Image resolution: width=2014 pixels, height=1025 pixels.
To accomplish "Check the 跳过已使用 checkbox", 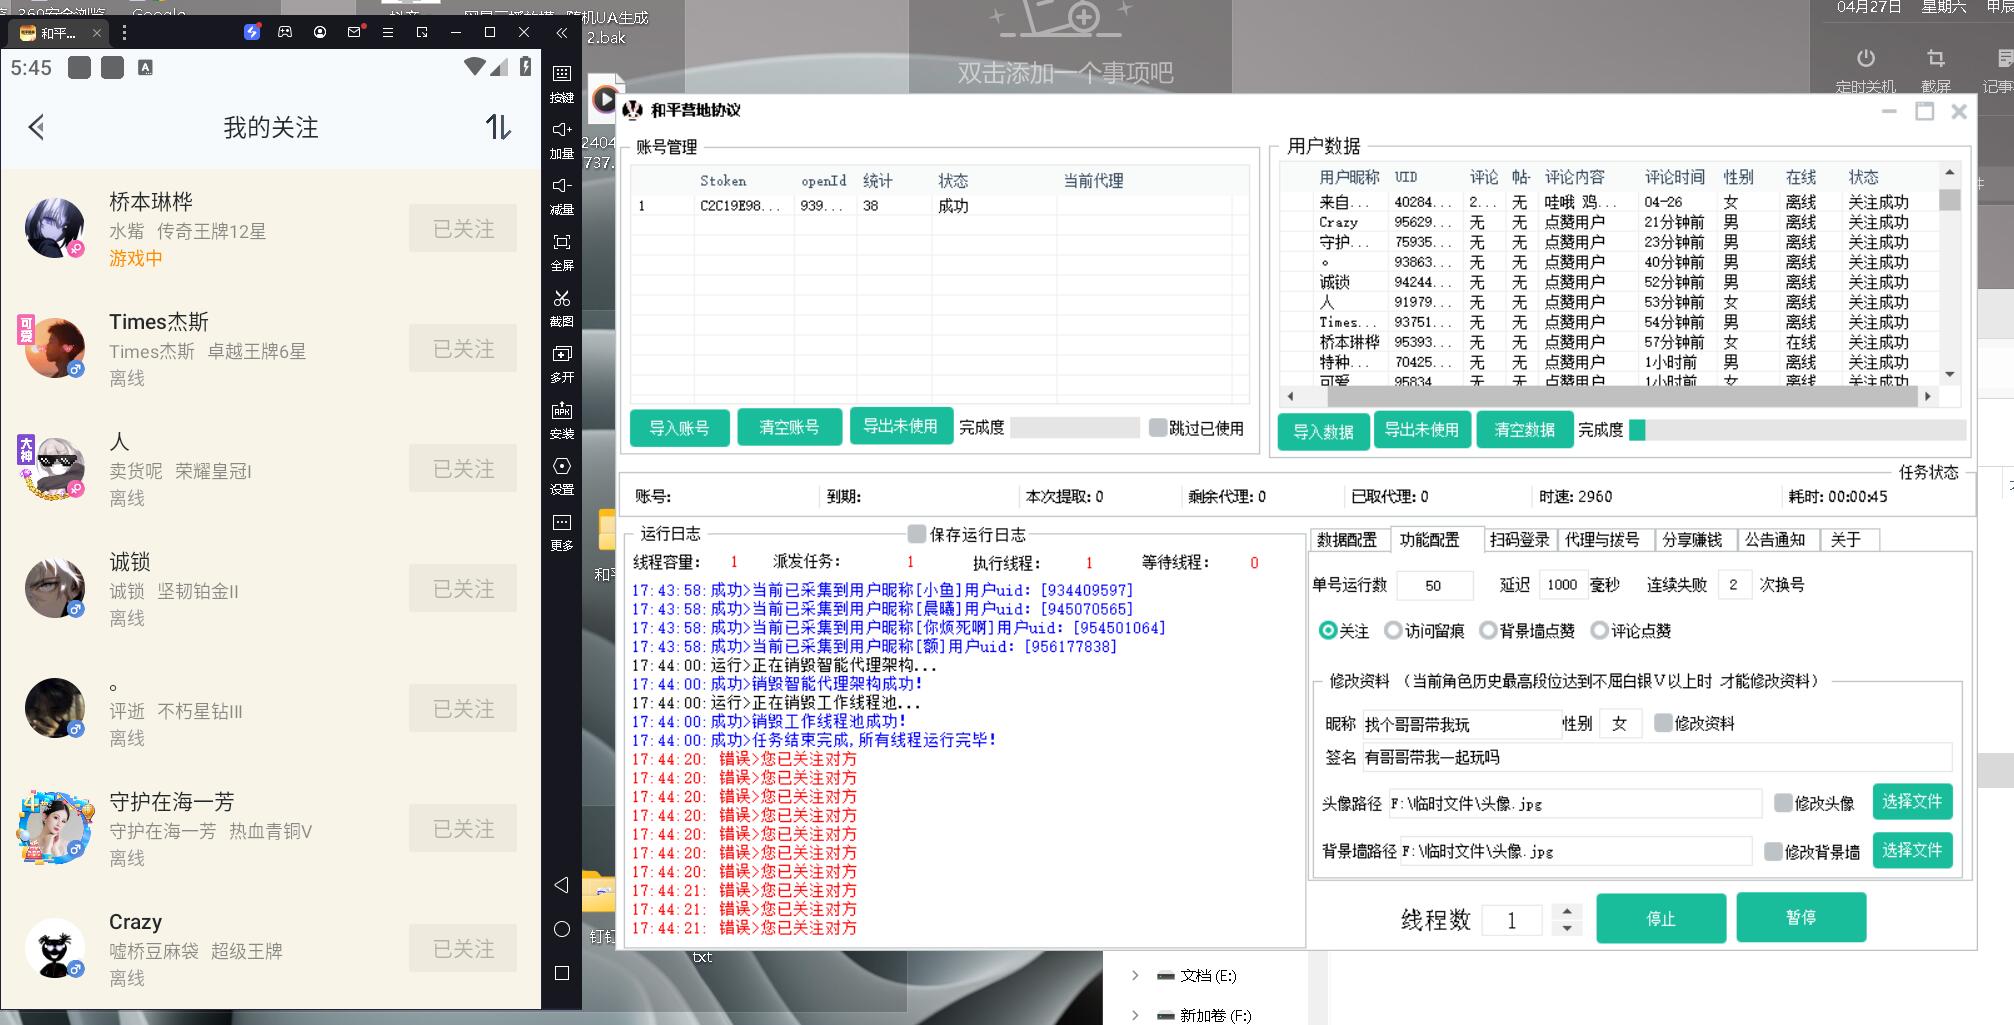I will coord(1158,428).
